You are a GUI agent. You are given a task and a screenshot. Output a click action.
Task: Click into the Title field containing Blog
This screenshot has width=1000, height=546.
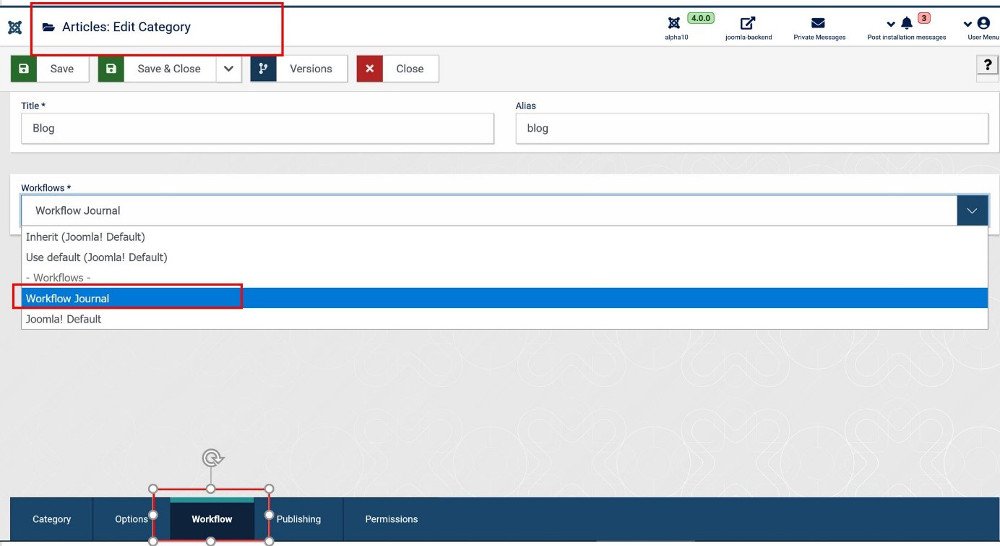[x=258, y=128]
